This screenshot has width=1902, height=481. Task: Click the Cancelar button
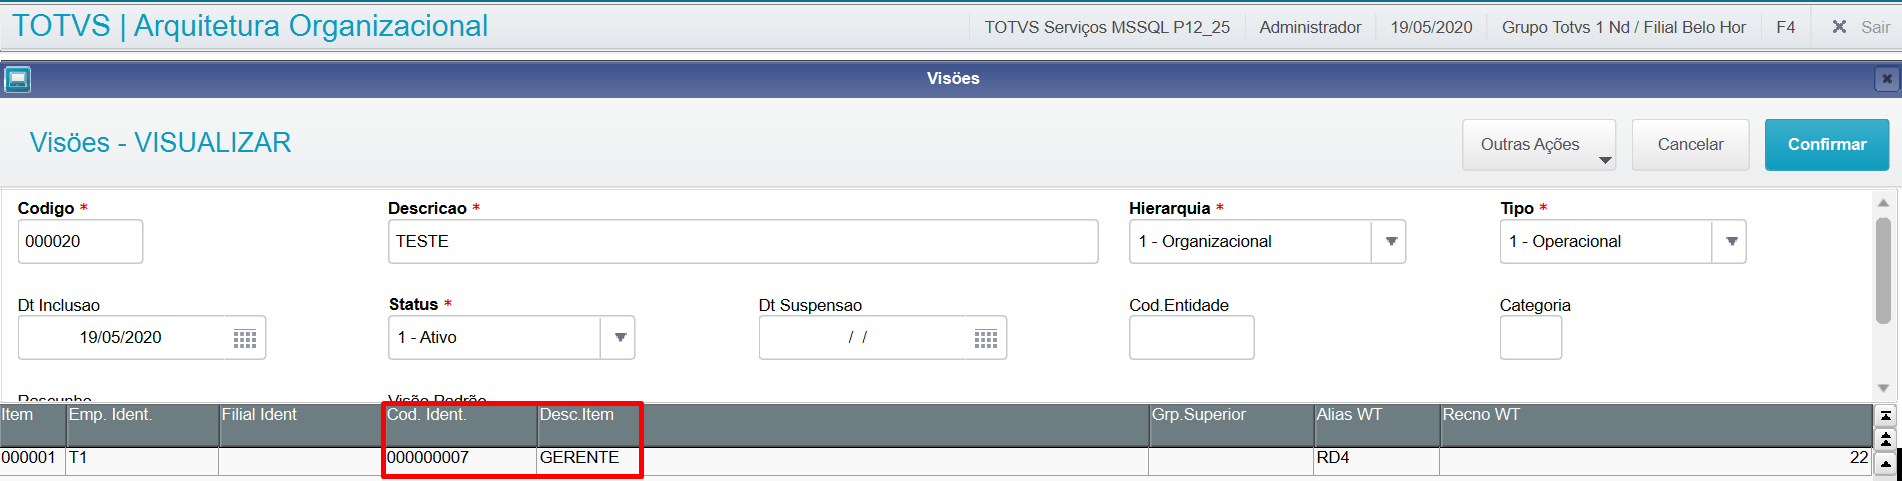click(x=1690, y=145)
